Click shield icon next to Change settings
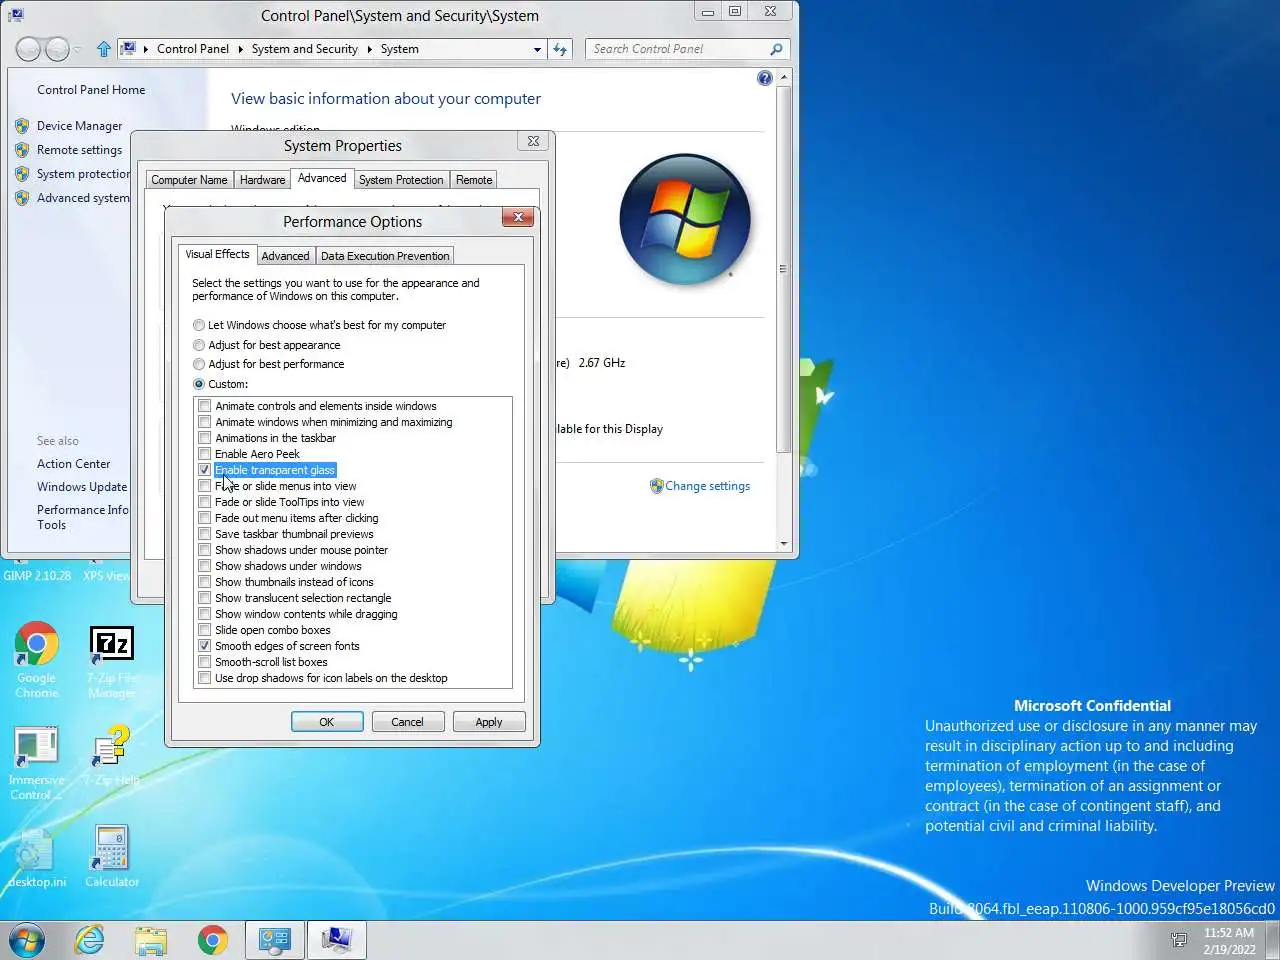This screenshot has width=1280, height=960. (x=656, y=486)
